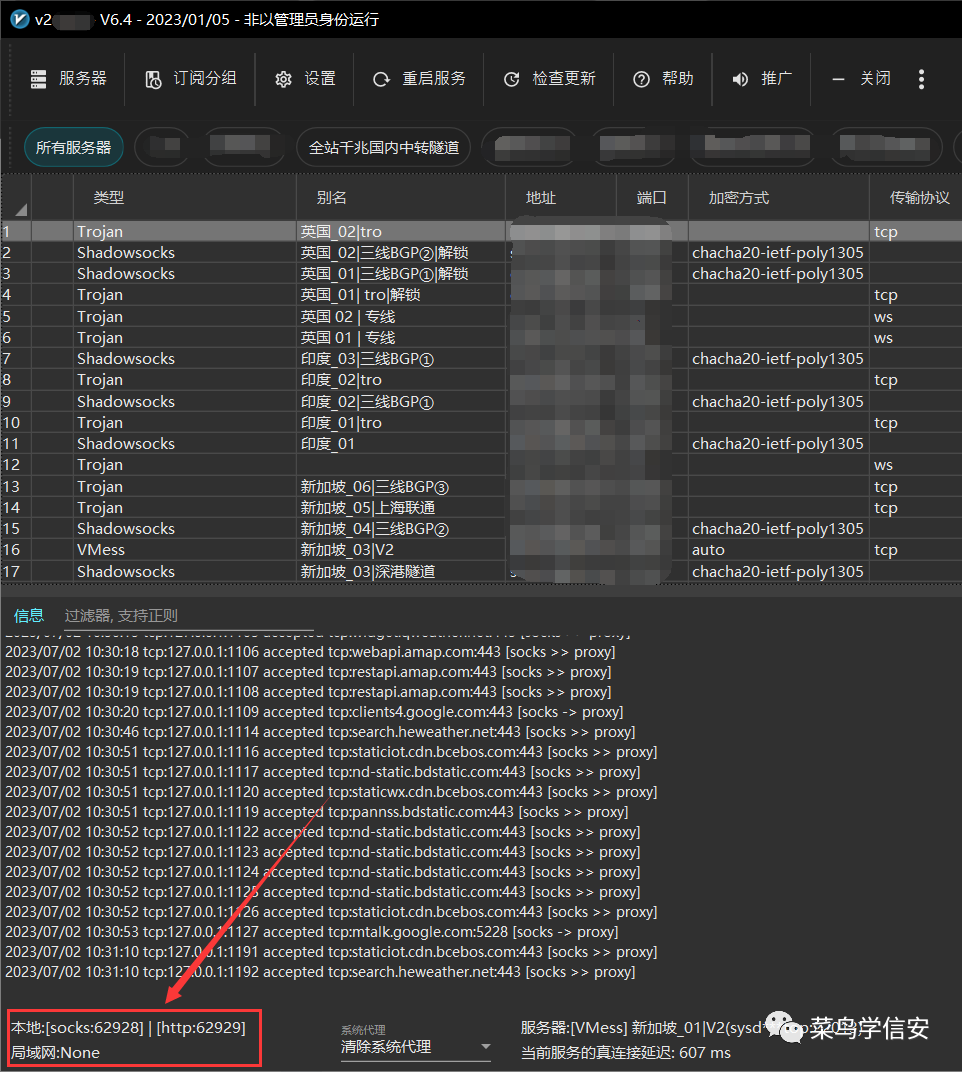Click the 信息 log panel label

(29, 615)
